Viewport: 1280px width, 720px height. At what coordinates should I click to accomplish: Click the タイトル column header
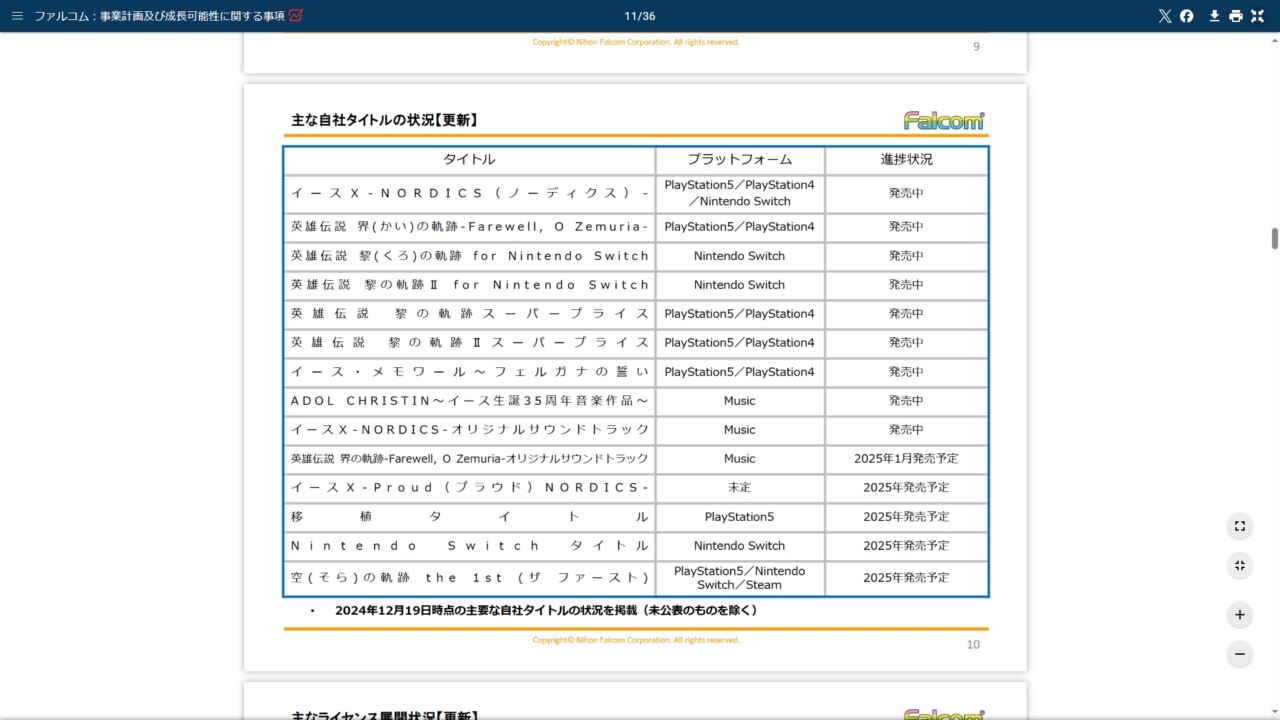[x=469, y=160]
